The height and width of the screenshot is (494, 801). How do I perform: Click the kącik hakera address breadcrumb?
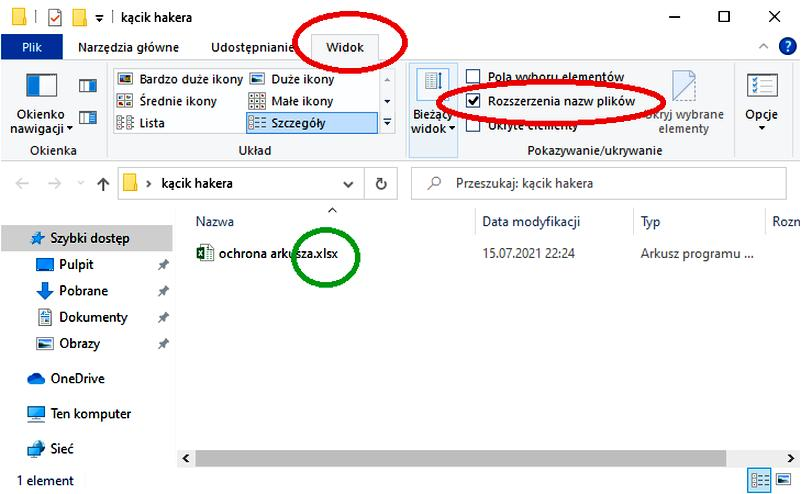[197, 183]
